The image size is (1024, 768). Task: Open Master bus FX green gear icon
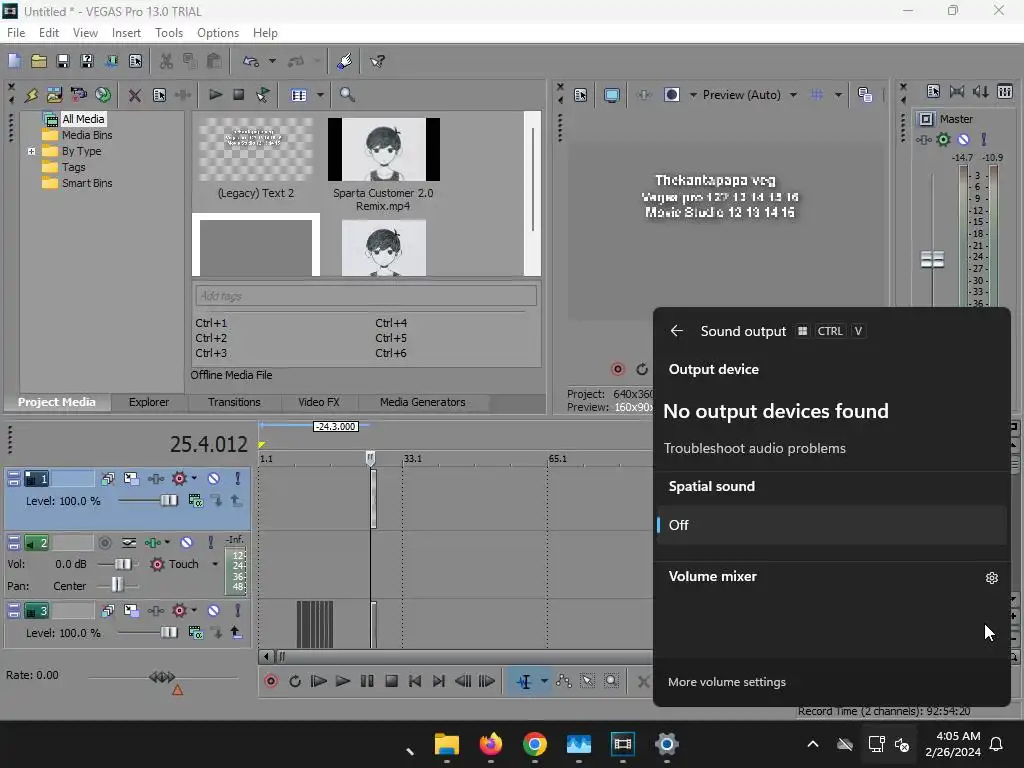click(944, 139)
